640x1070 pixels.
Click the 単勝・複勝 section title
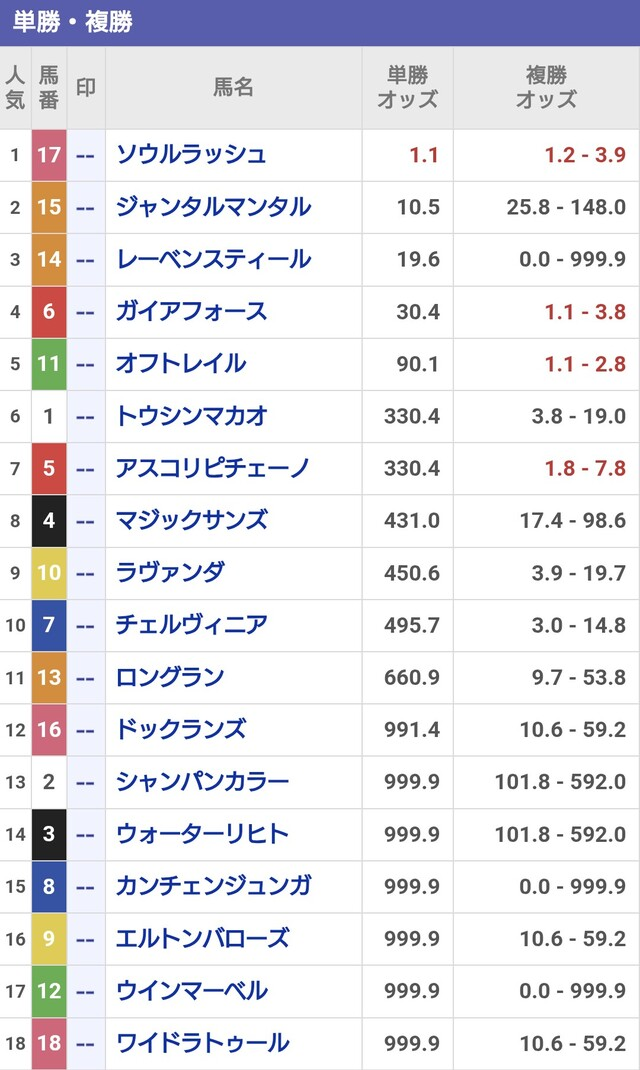(x=73, y=22)
